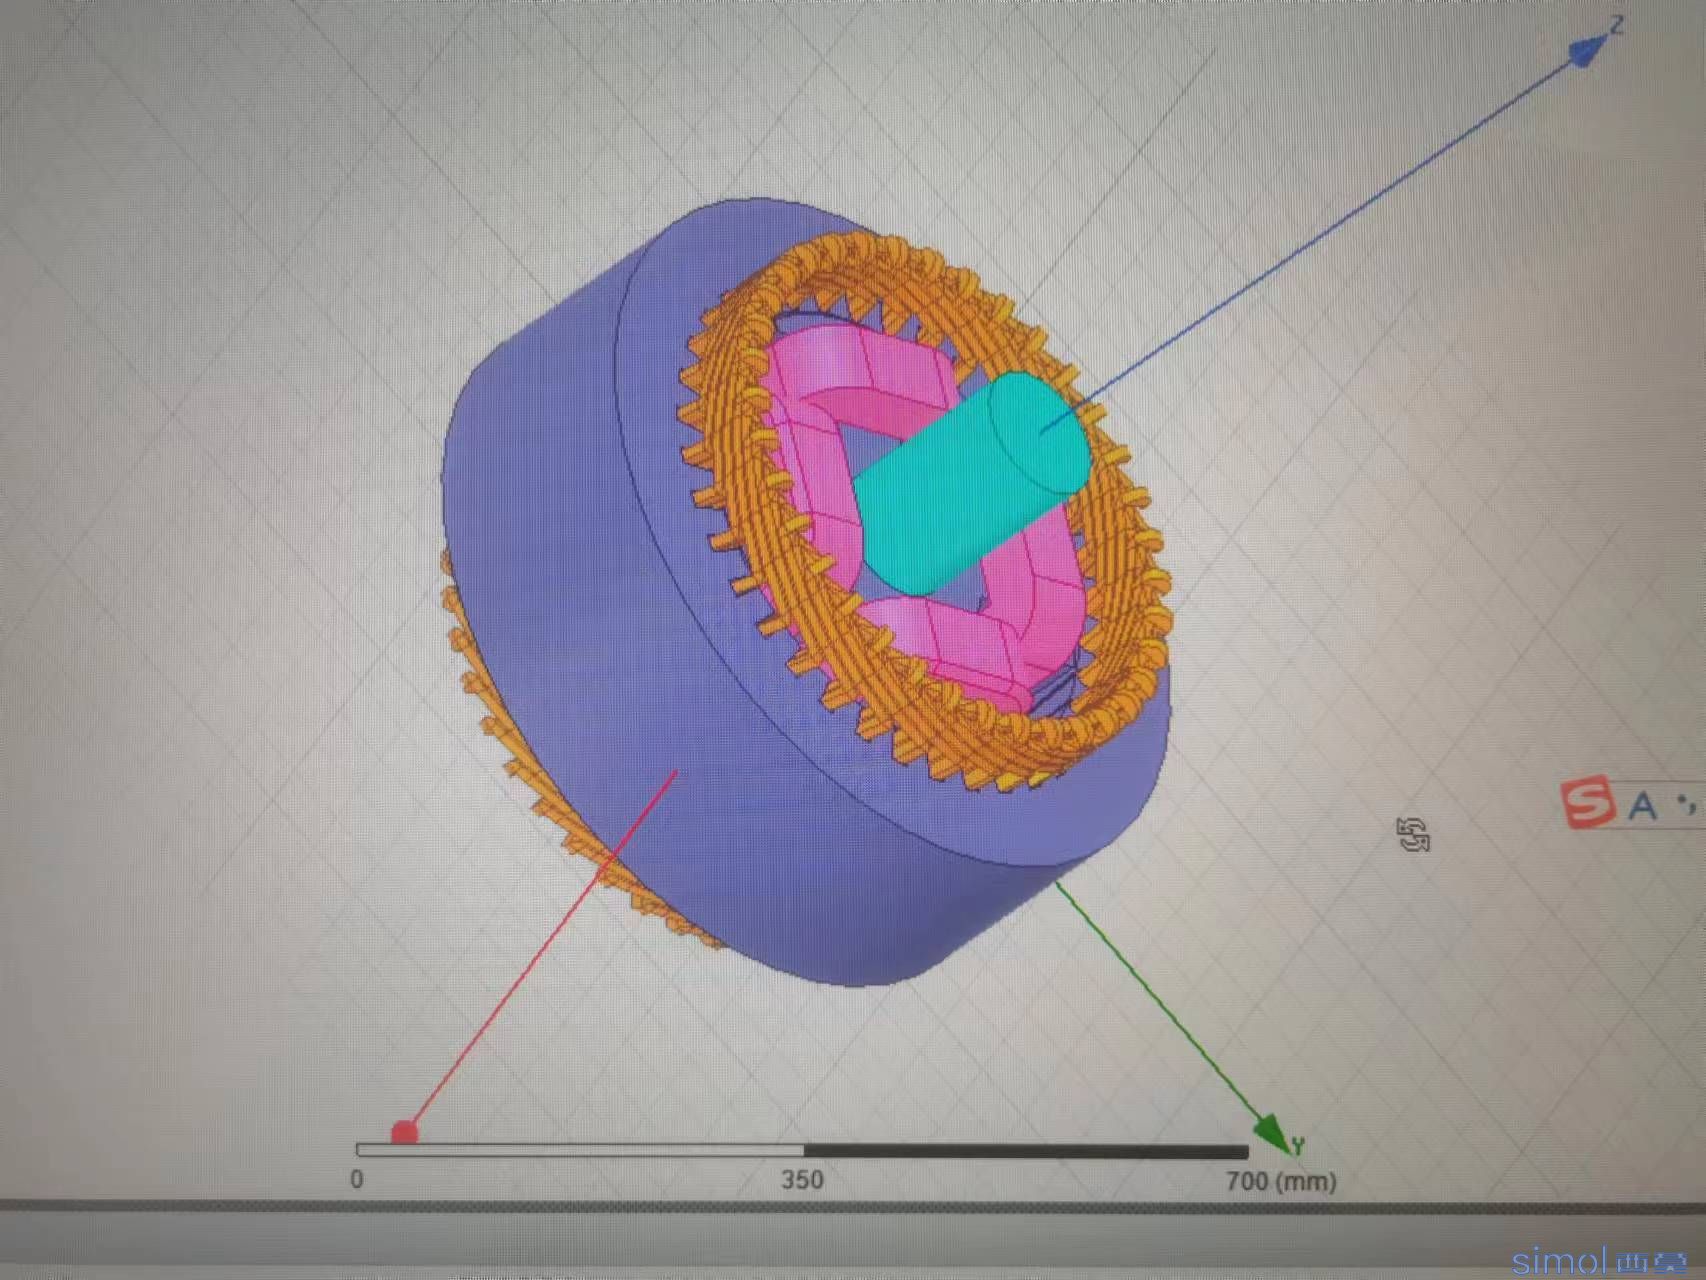Toggle the punctuation mode icon in IME bar
The image size is (1706, 1280).
(x=1687, y=803)
